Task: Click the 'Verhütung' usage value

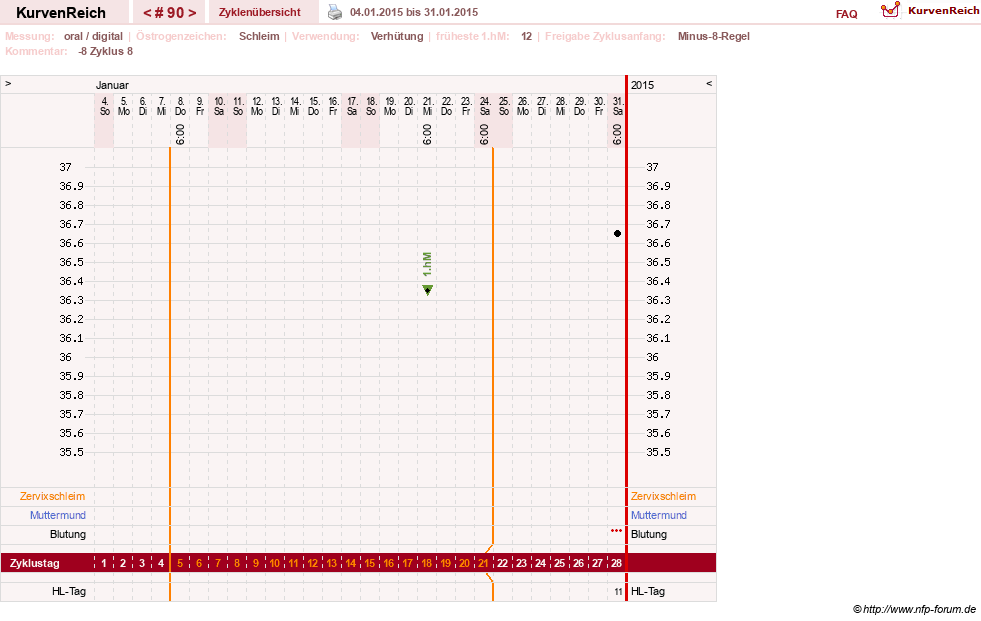Action: (x=397, y=36)
